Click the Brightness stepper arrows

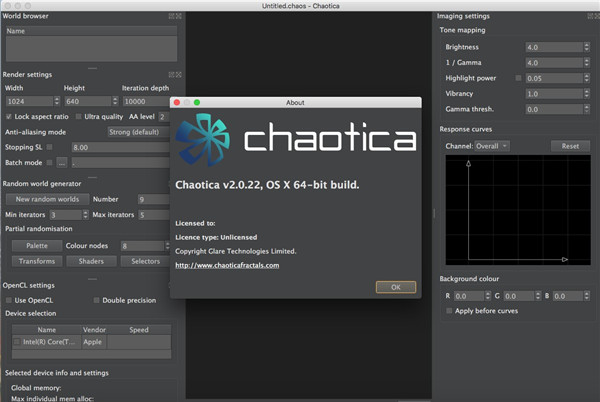587,47
